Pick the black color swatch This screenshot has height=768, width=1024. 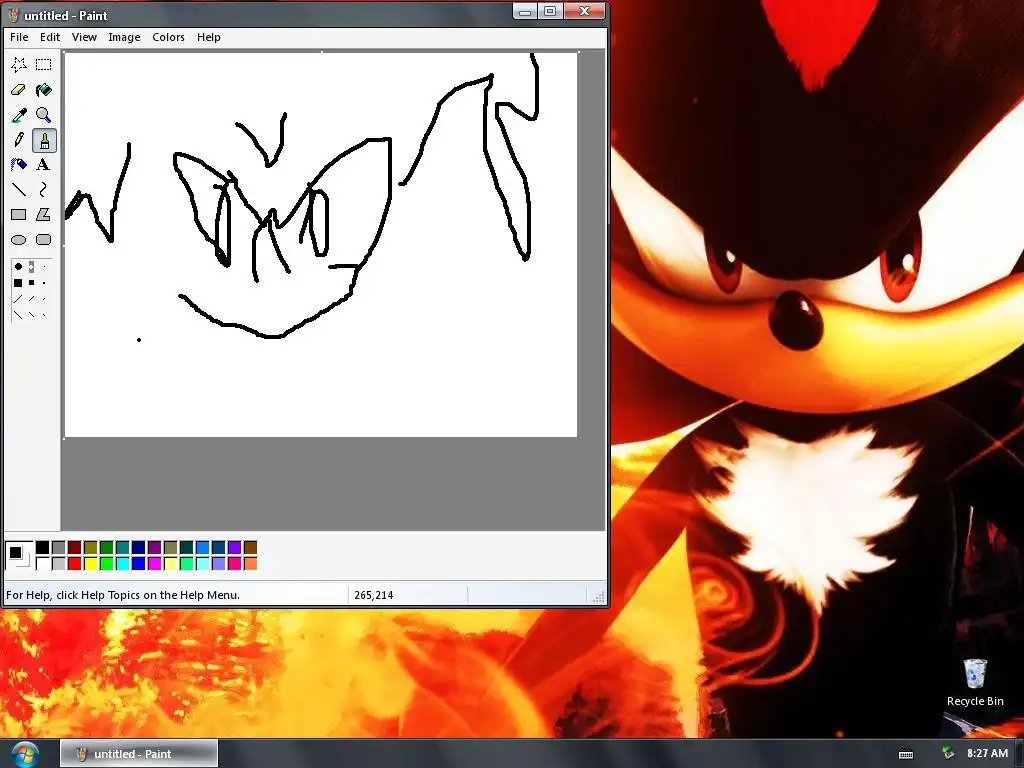coord(42,547)
